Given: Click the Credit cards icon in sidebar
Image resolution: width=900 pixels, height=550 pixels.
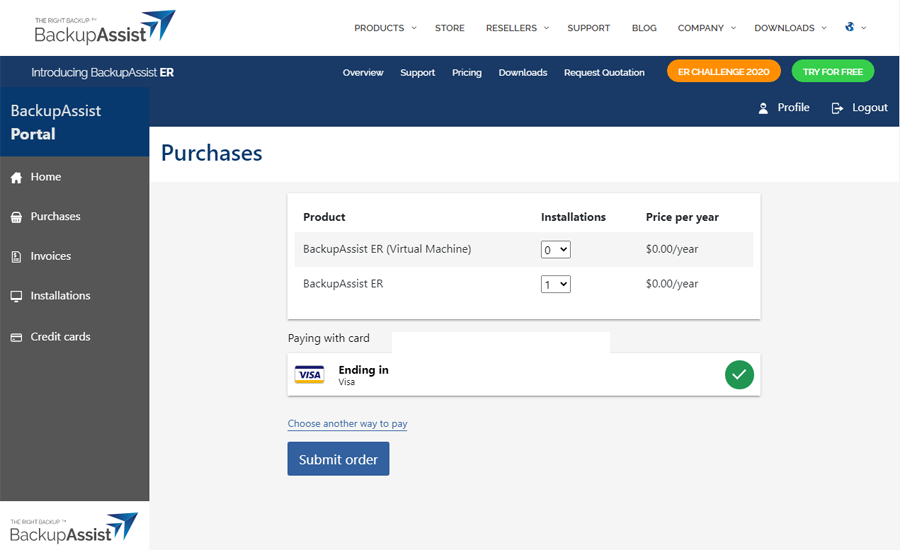Looking at the screenshot, I should [16, 338].
